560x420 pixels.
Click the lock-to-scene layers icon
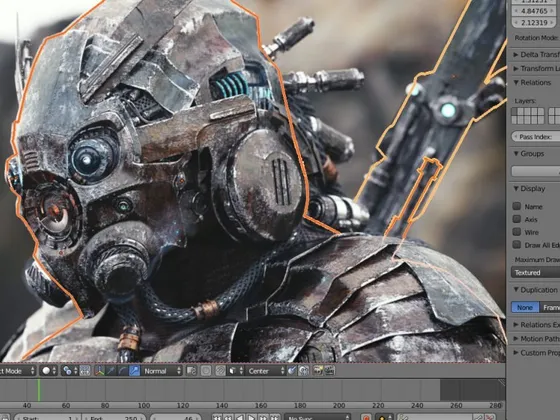(x=192, y=371)
